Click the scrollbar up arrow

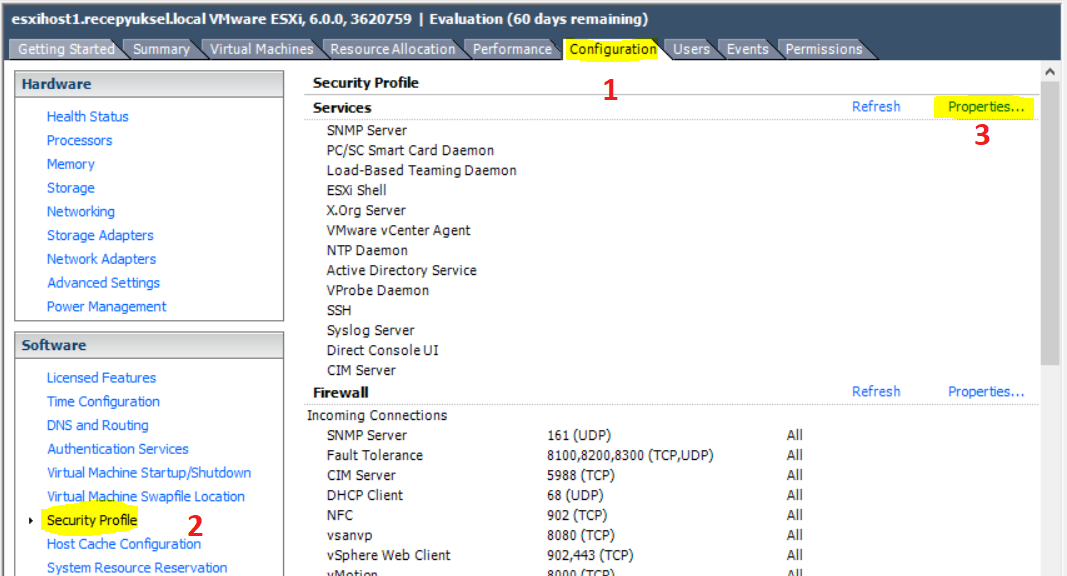tap(1049, 71)
